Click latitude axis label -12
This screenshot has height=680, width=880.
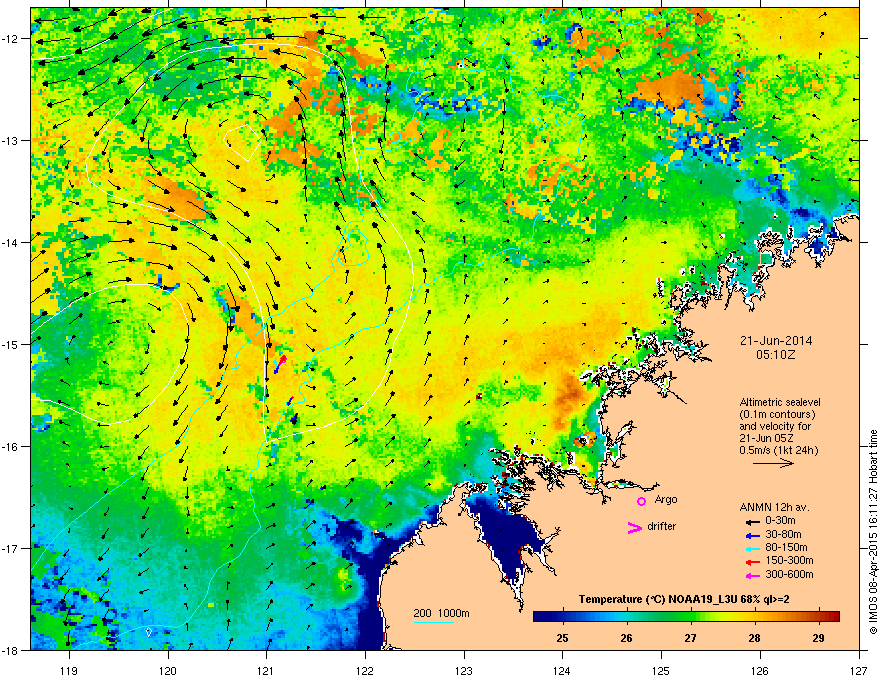12,38
